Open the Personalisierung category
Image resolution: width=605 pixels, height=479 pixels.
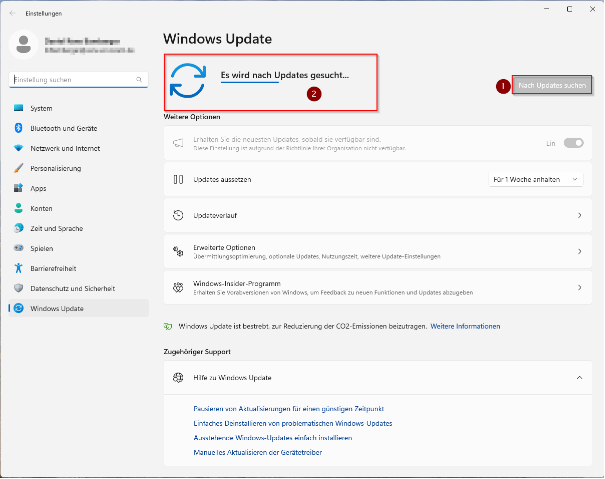(78, 168)
